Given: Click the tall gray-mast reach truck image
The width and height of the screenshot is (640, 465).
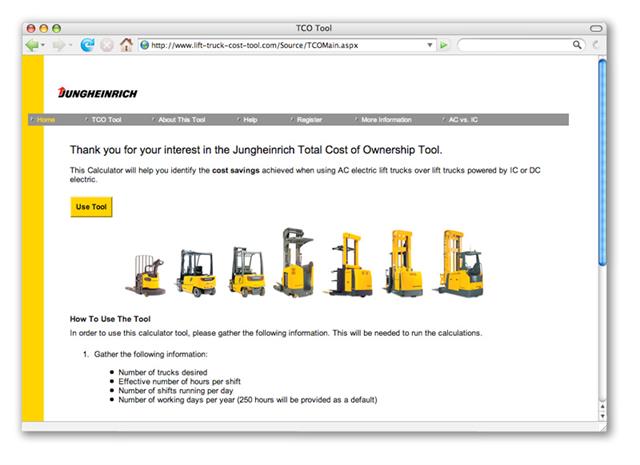Looking at the screenshot, I should [x=295, y=263].
